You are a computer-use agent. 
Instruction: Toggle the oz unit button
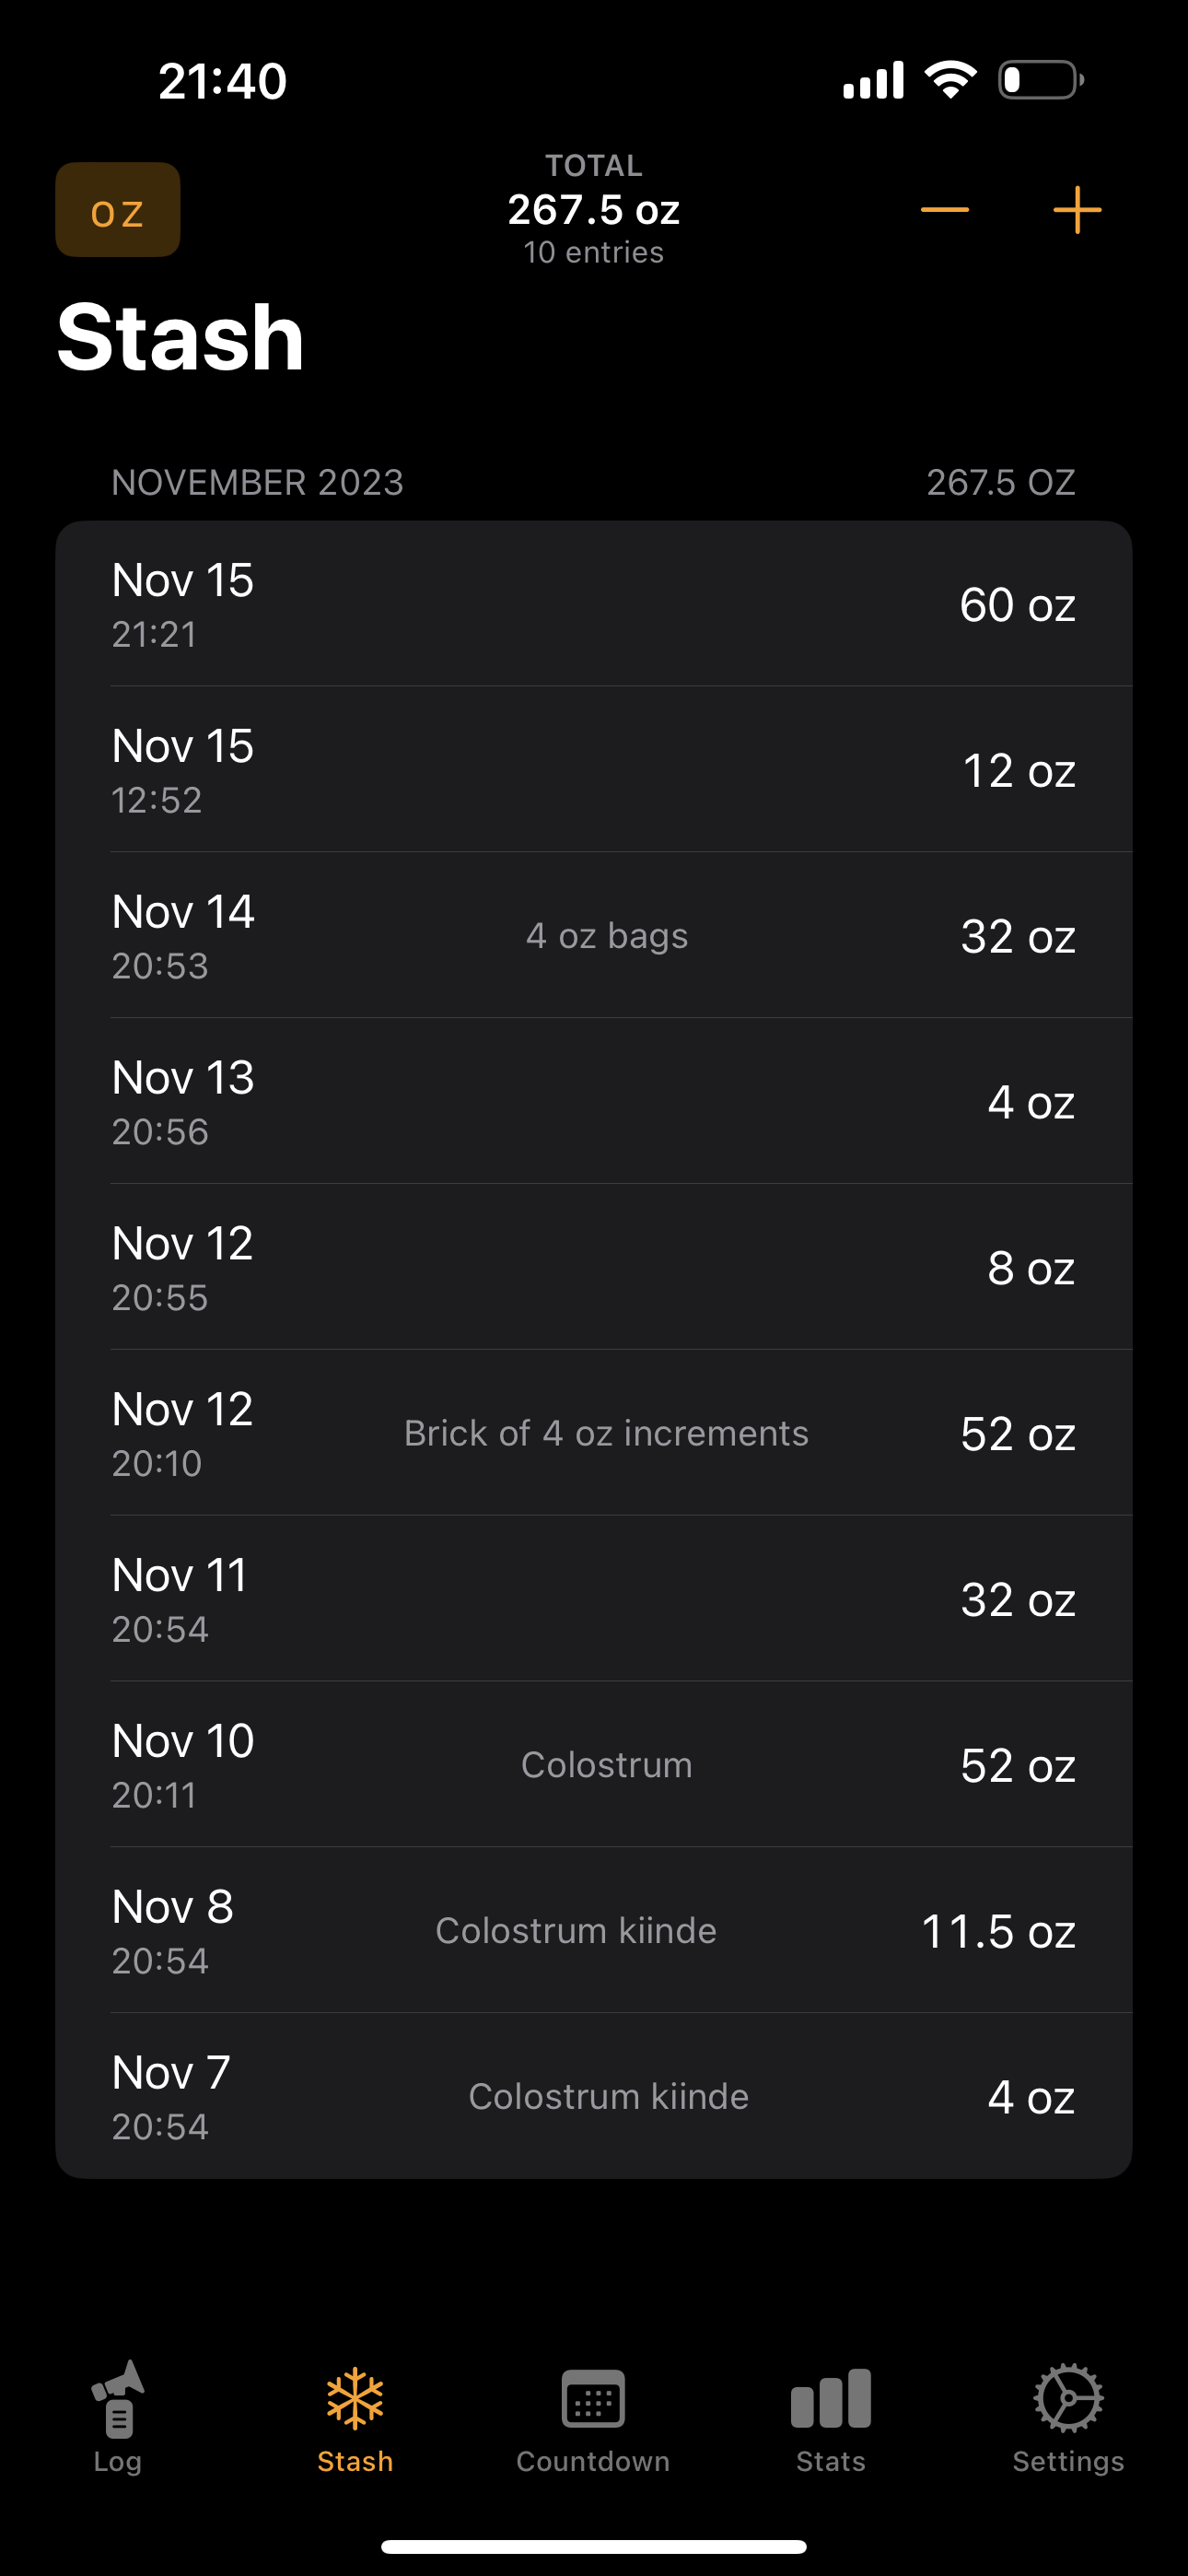(118, 210)
